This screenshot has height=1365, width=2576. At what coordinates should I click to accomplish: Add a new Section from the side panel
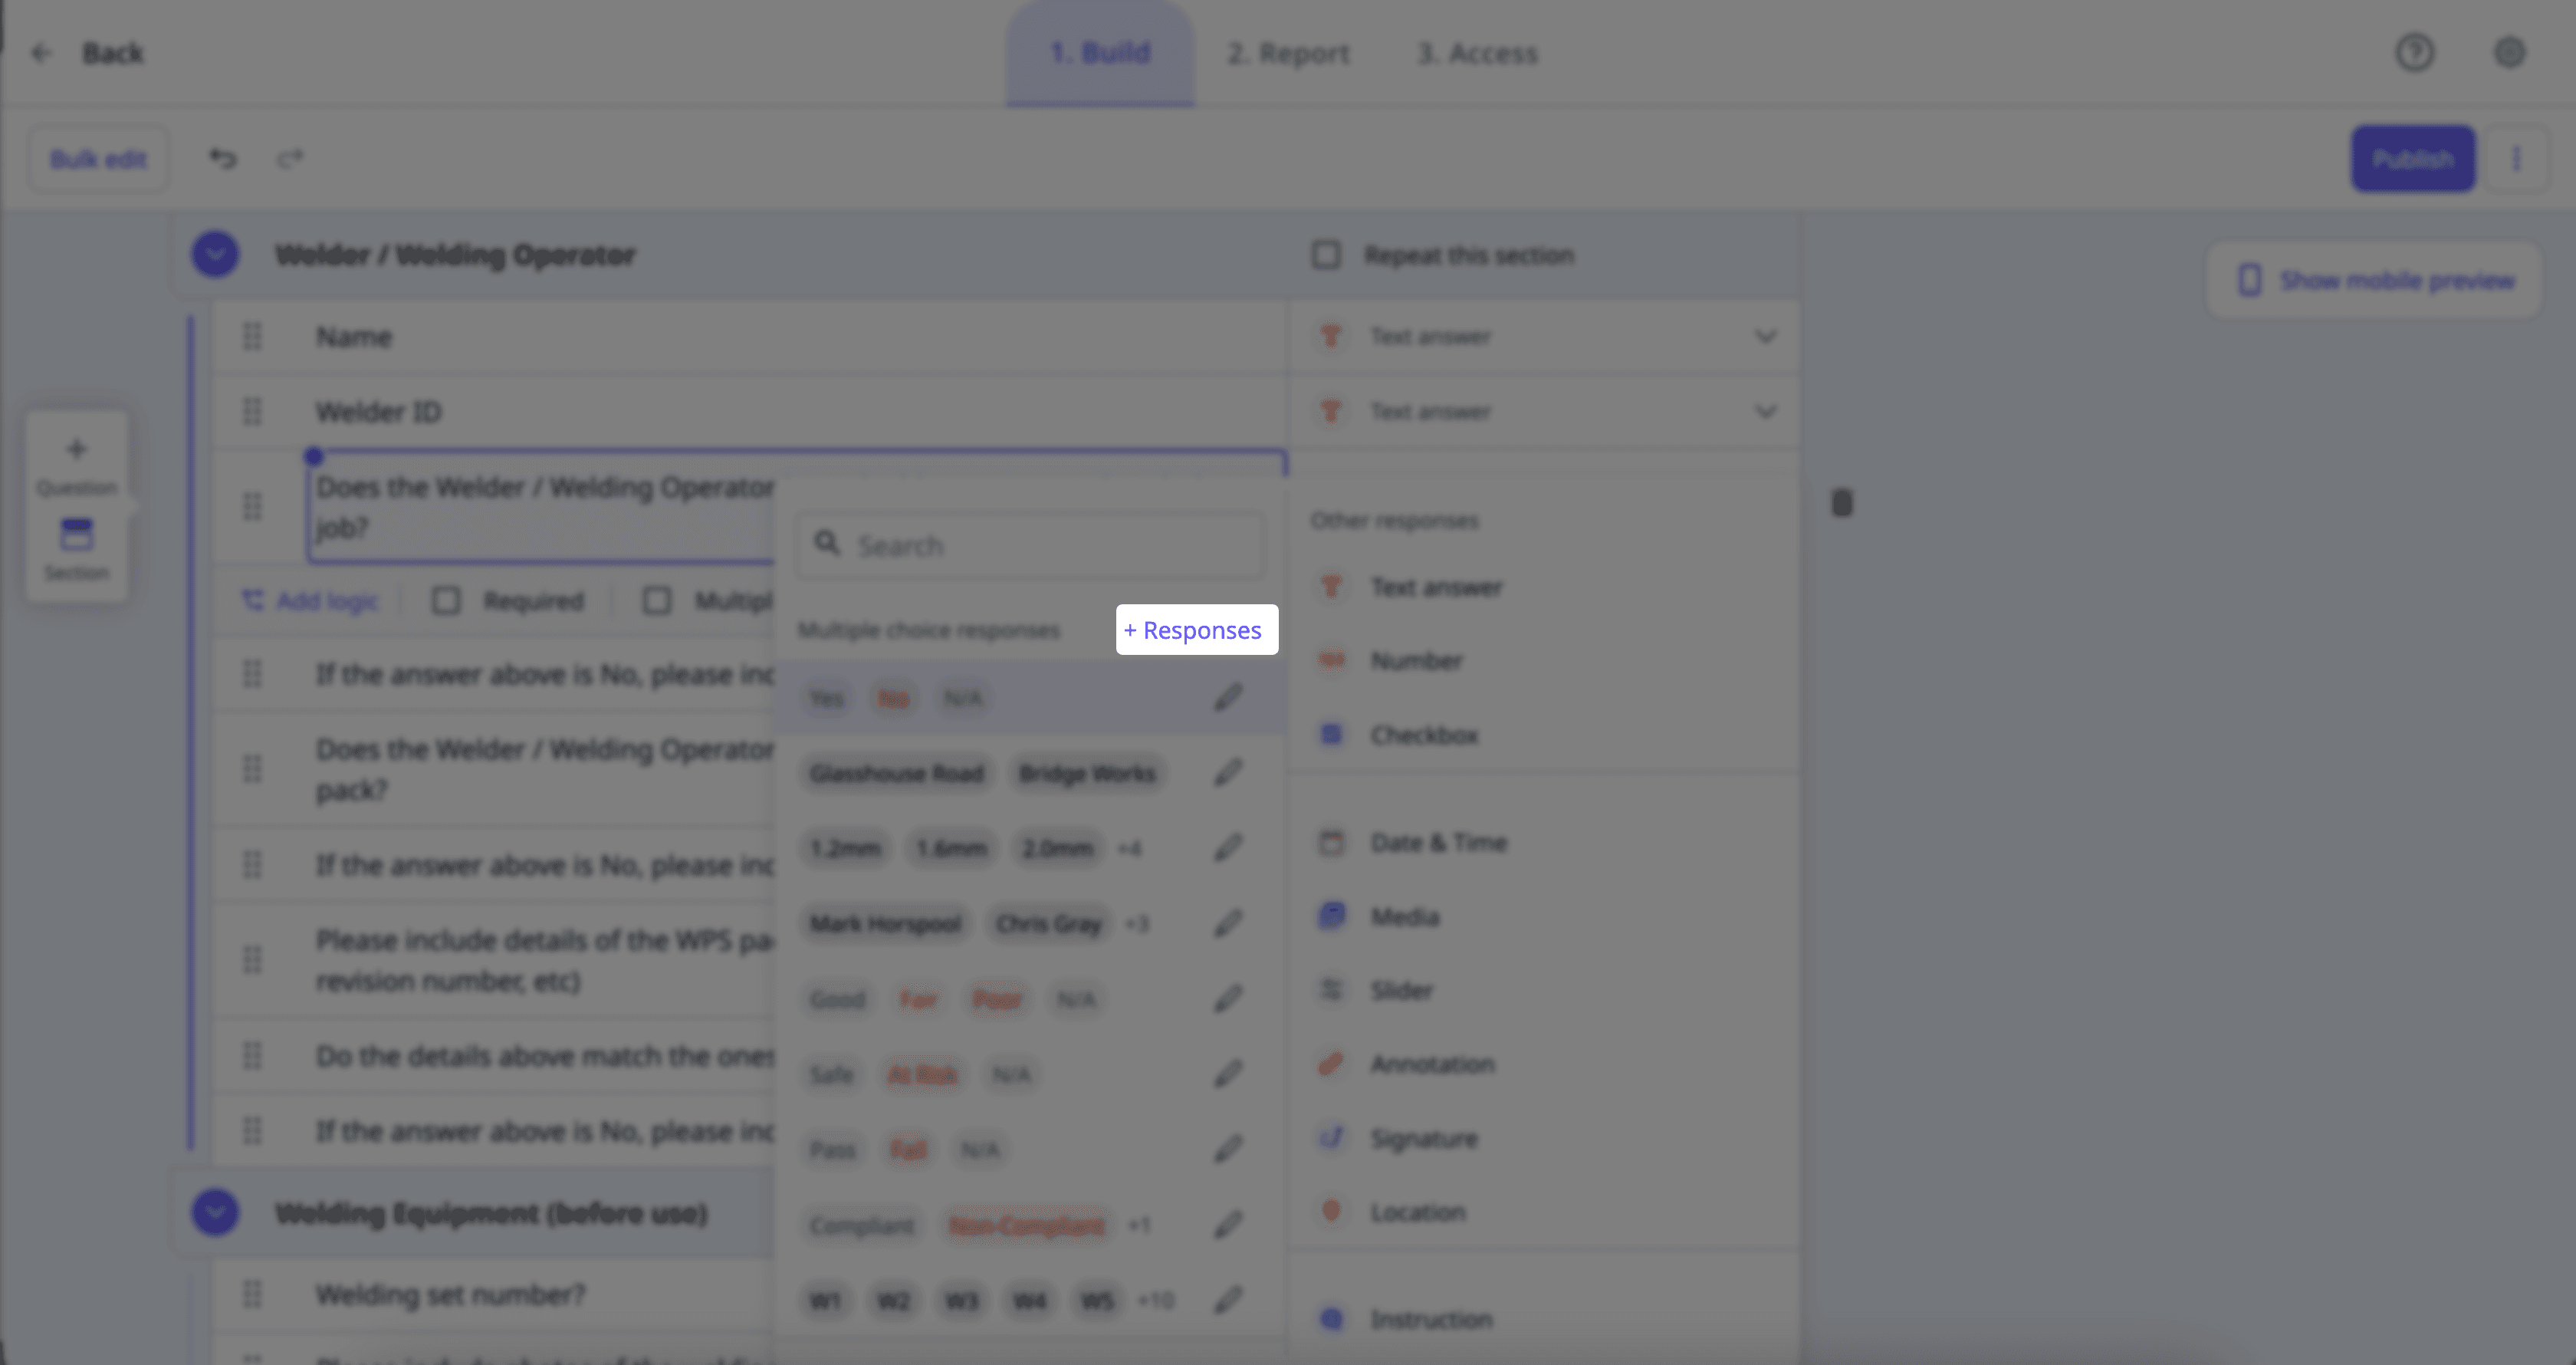click(76, 548)
